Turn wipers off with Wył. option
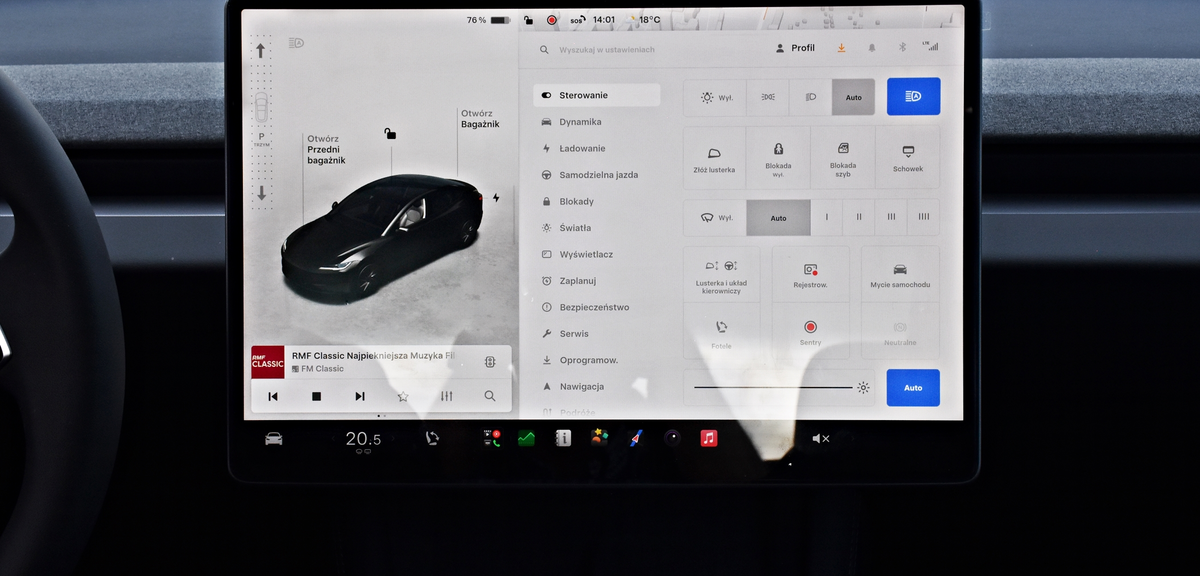The image size is (1200, 576). tap(715, 217)
